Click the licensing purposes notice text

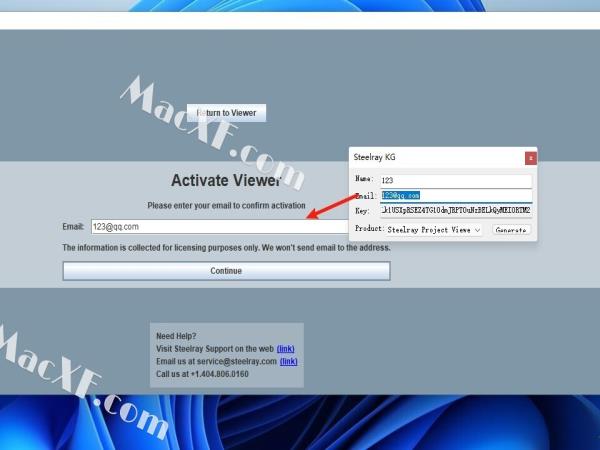coord(226,248)
